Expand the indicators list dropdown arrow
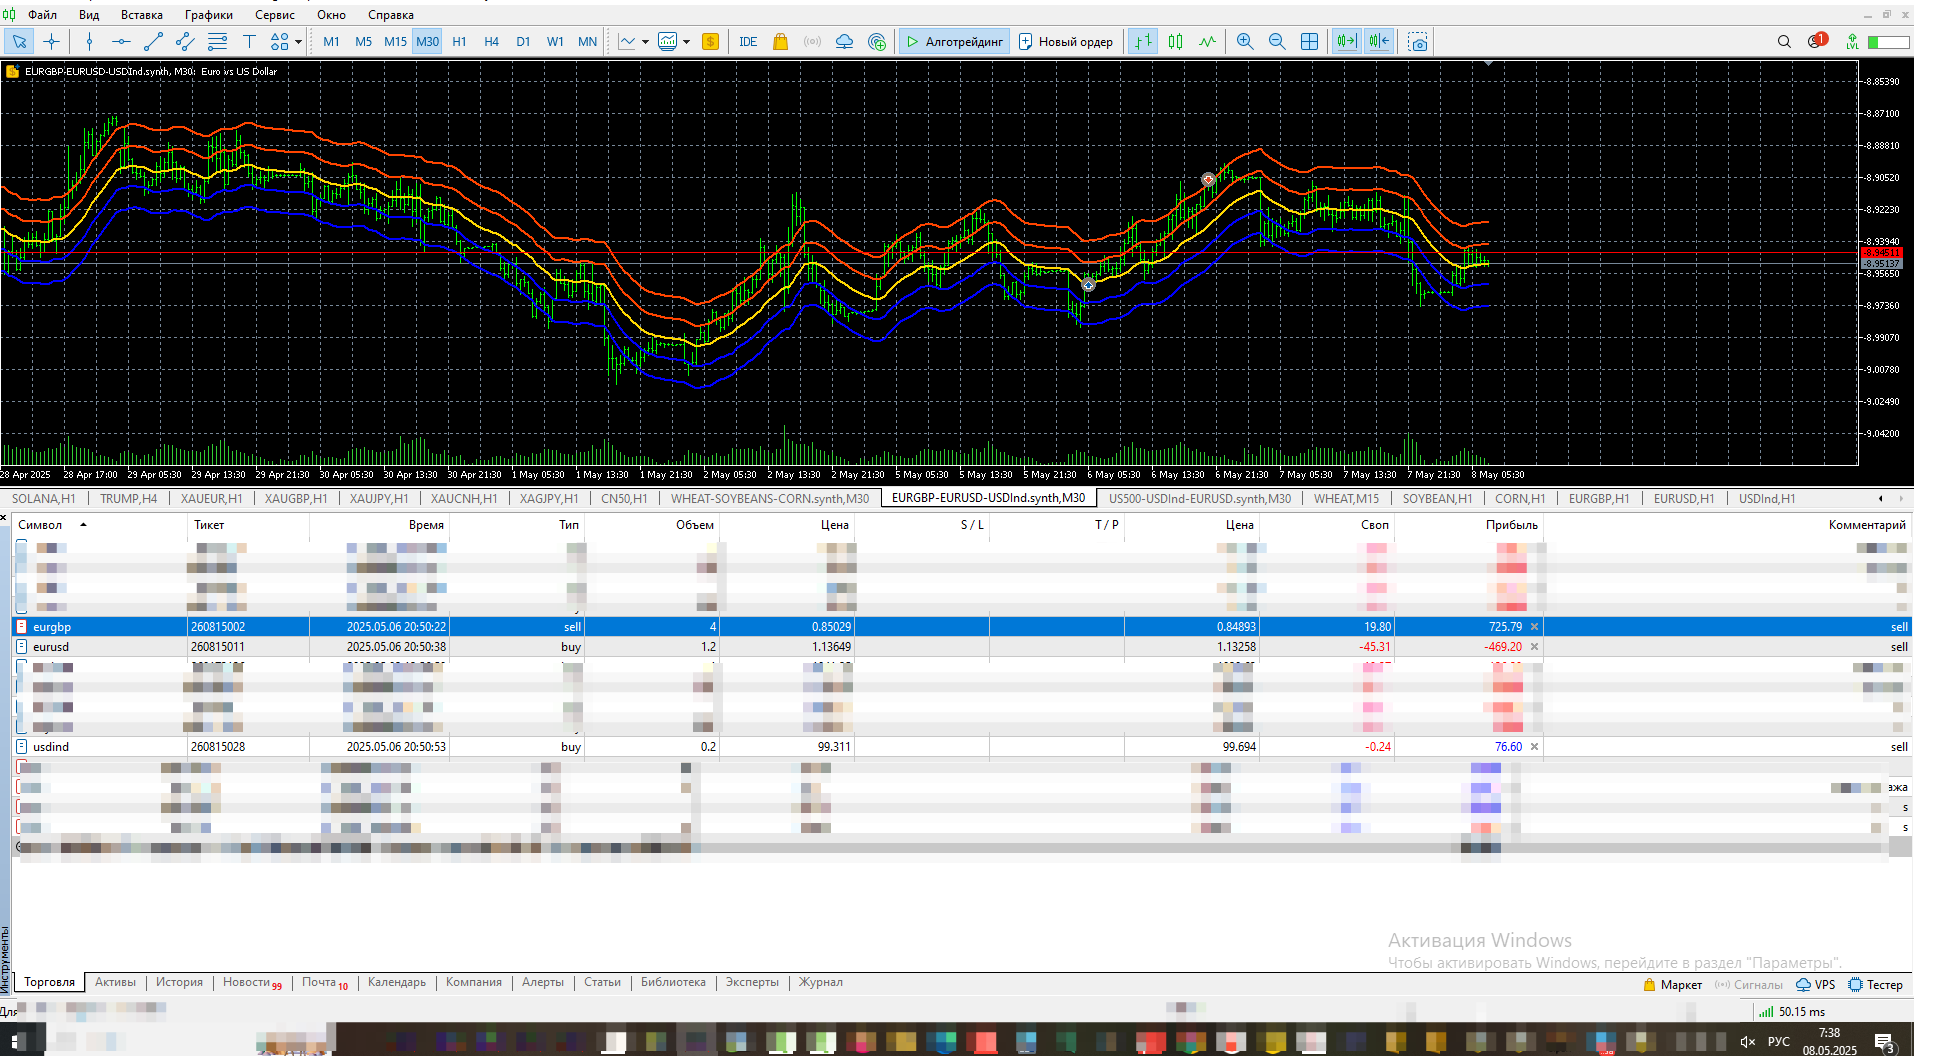Screen dimensions: 1939x1056 (686, 42)
